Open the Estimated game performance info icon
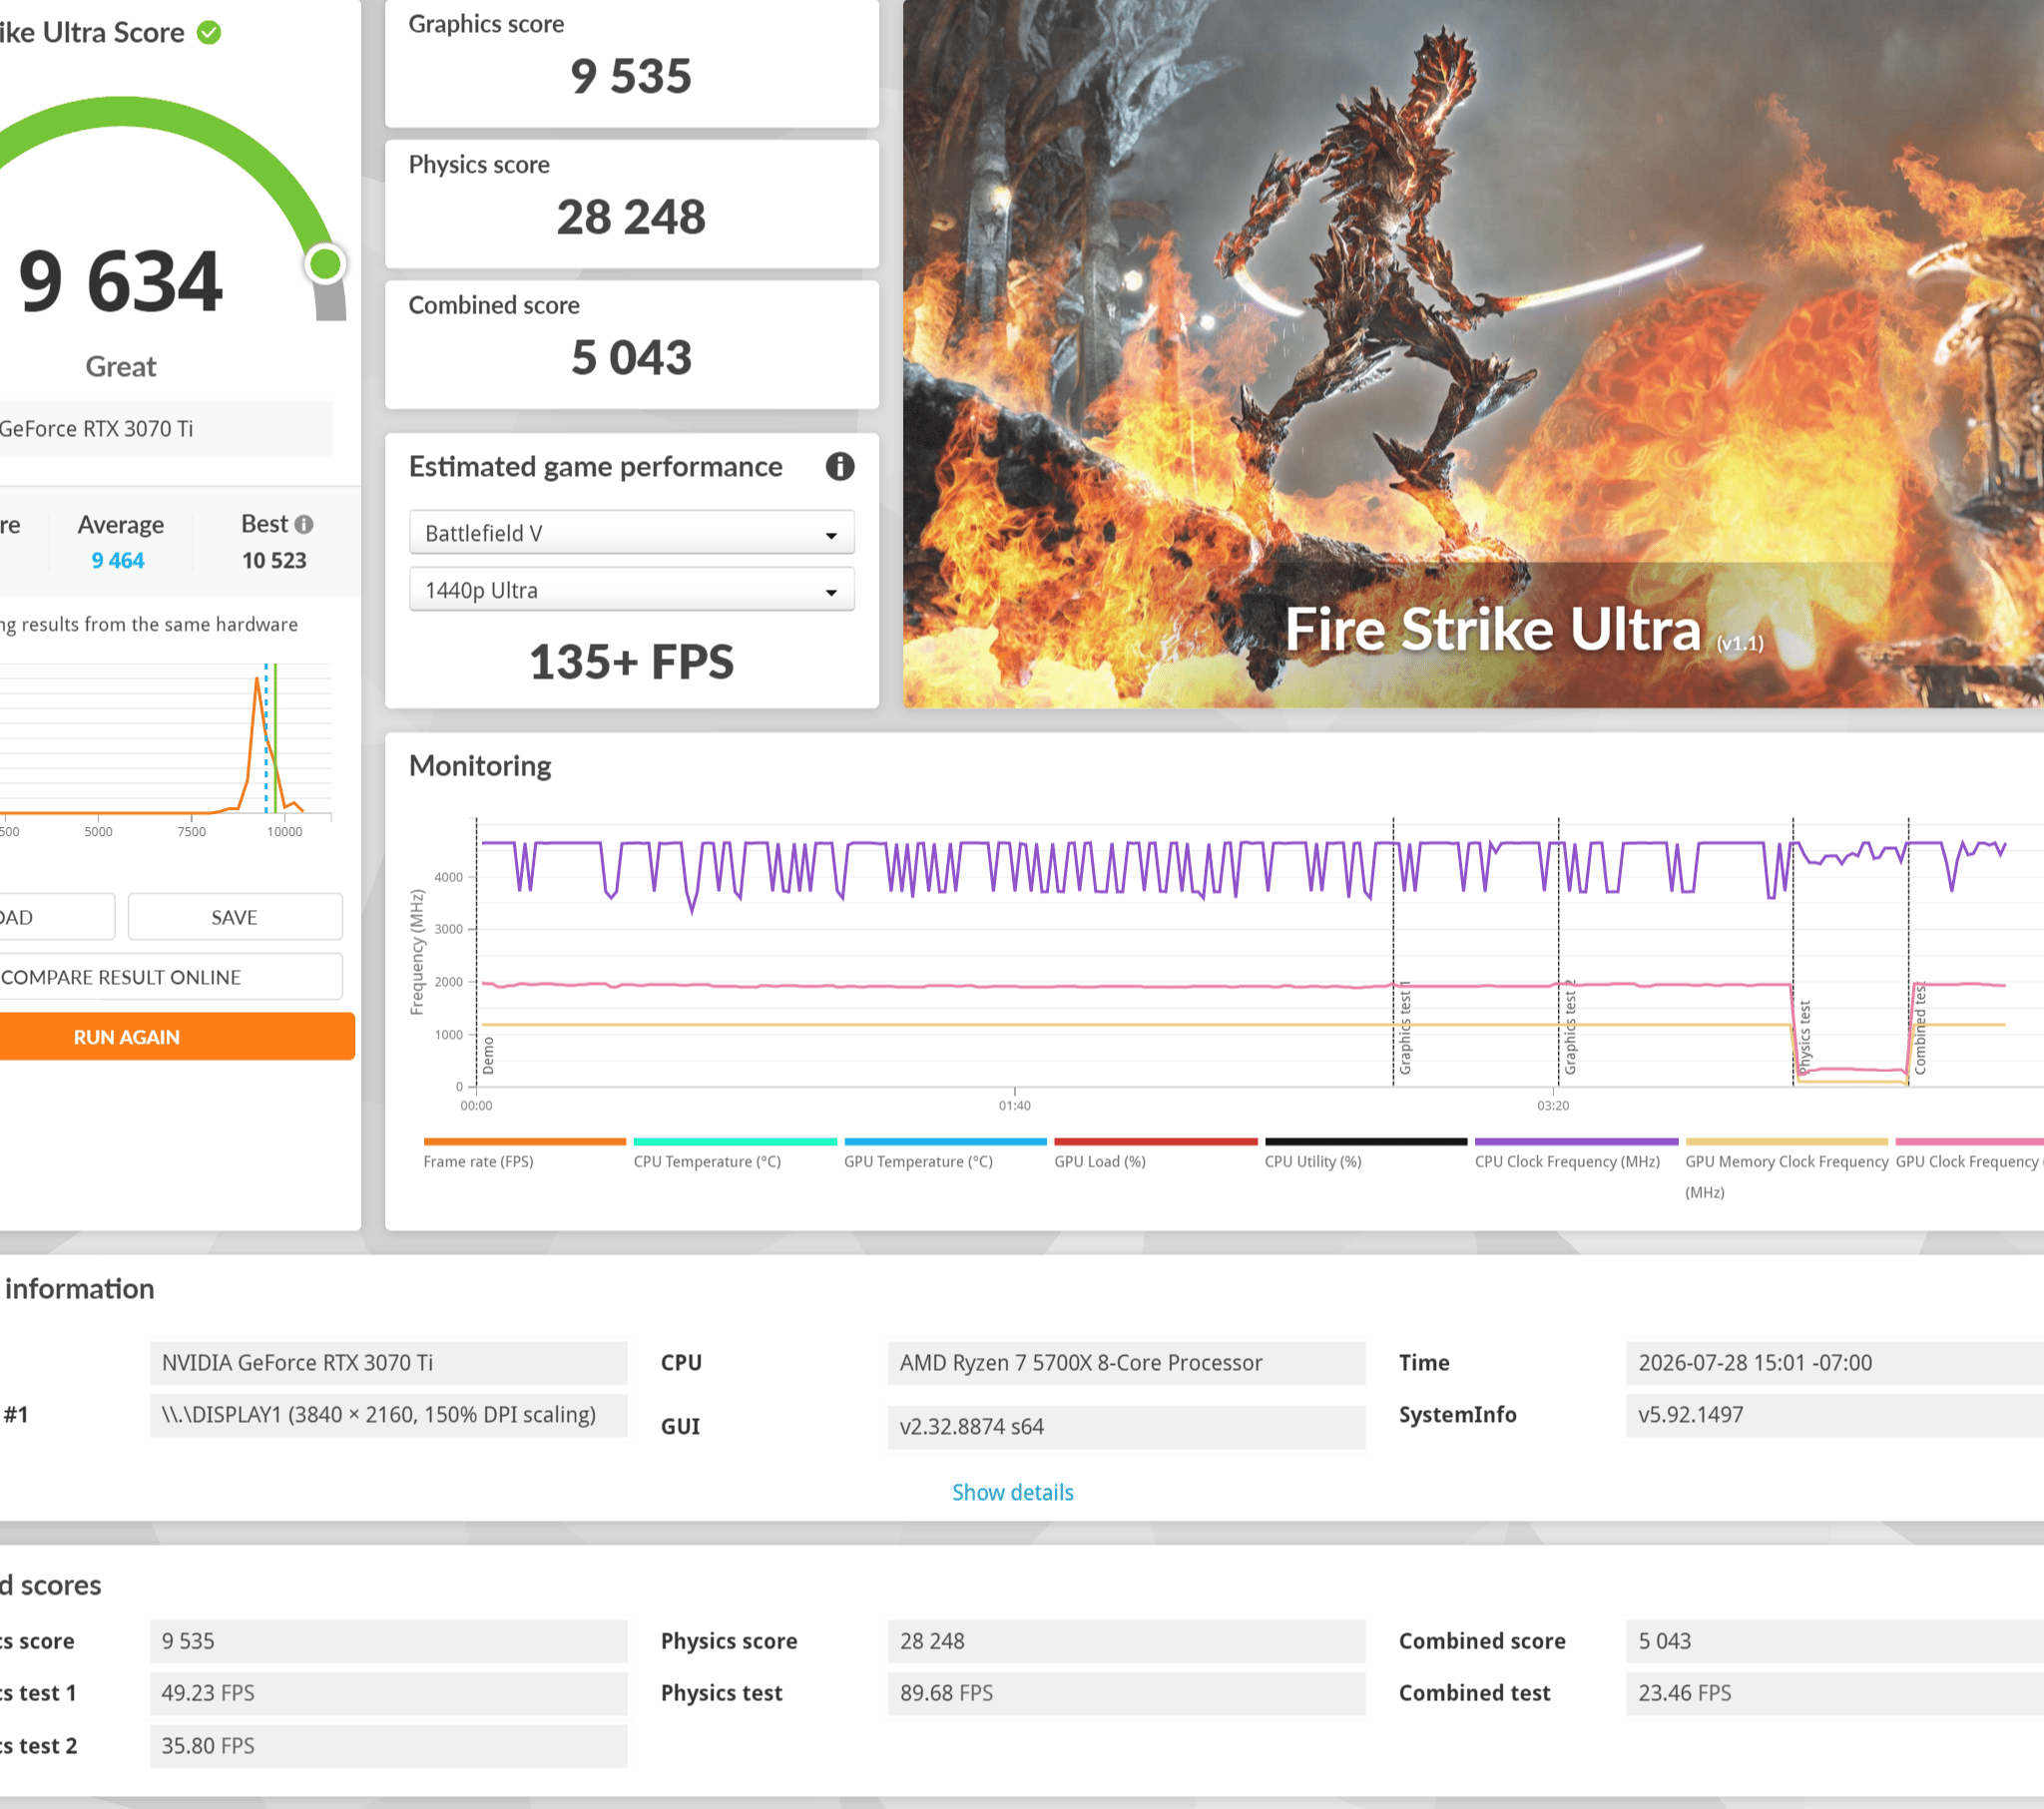 [x=839, y=466]
